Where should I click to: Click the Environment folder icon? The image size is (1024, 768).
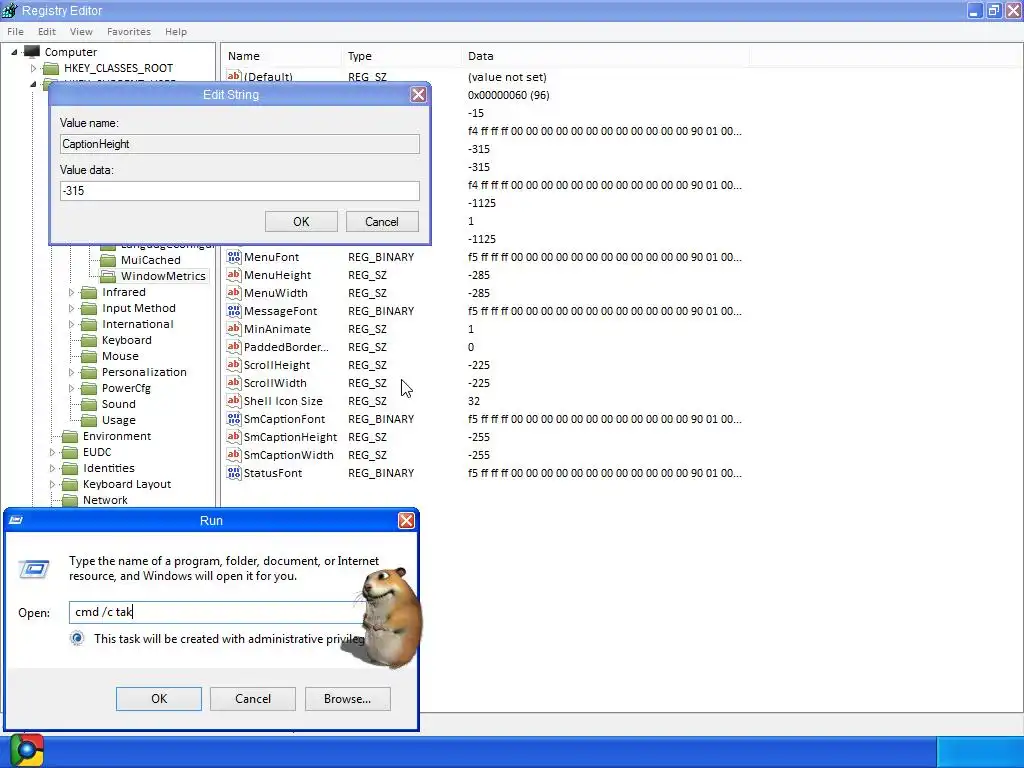(70, 436)
